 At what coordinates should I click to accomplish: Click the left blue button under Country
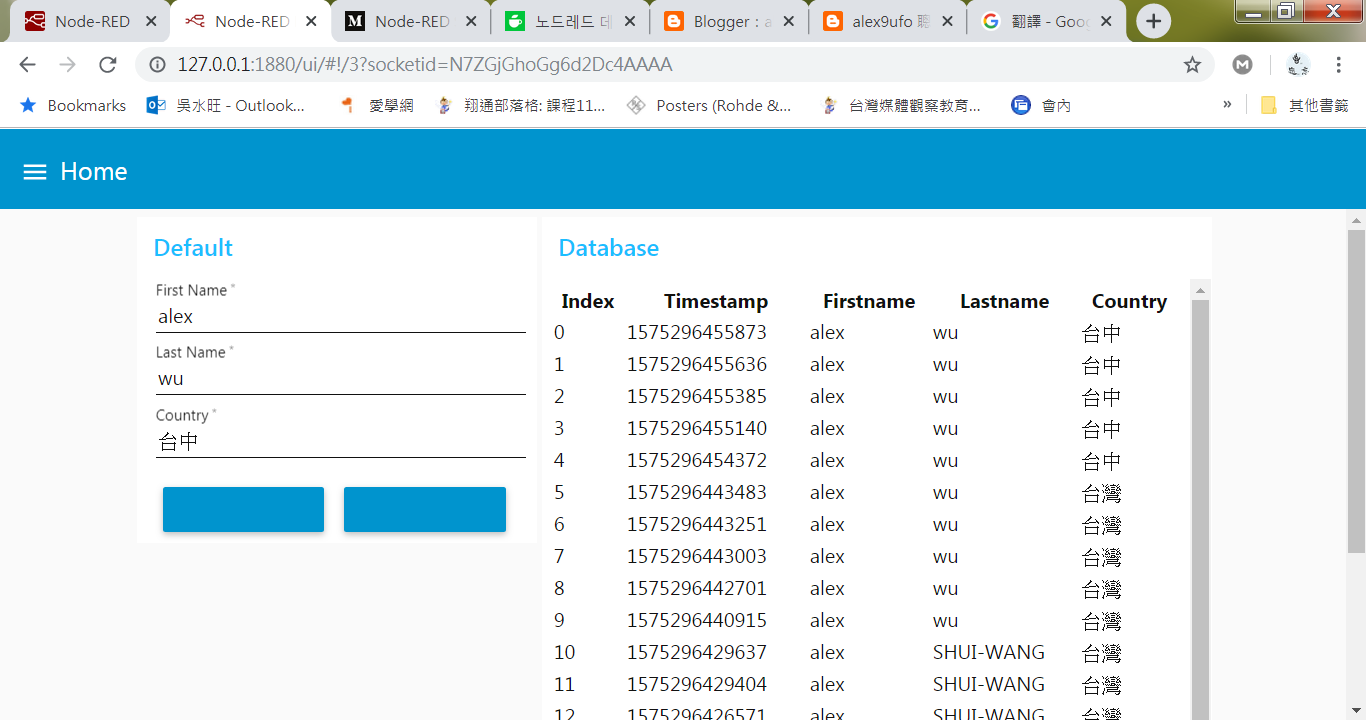(x=242, y=509)
